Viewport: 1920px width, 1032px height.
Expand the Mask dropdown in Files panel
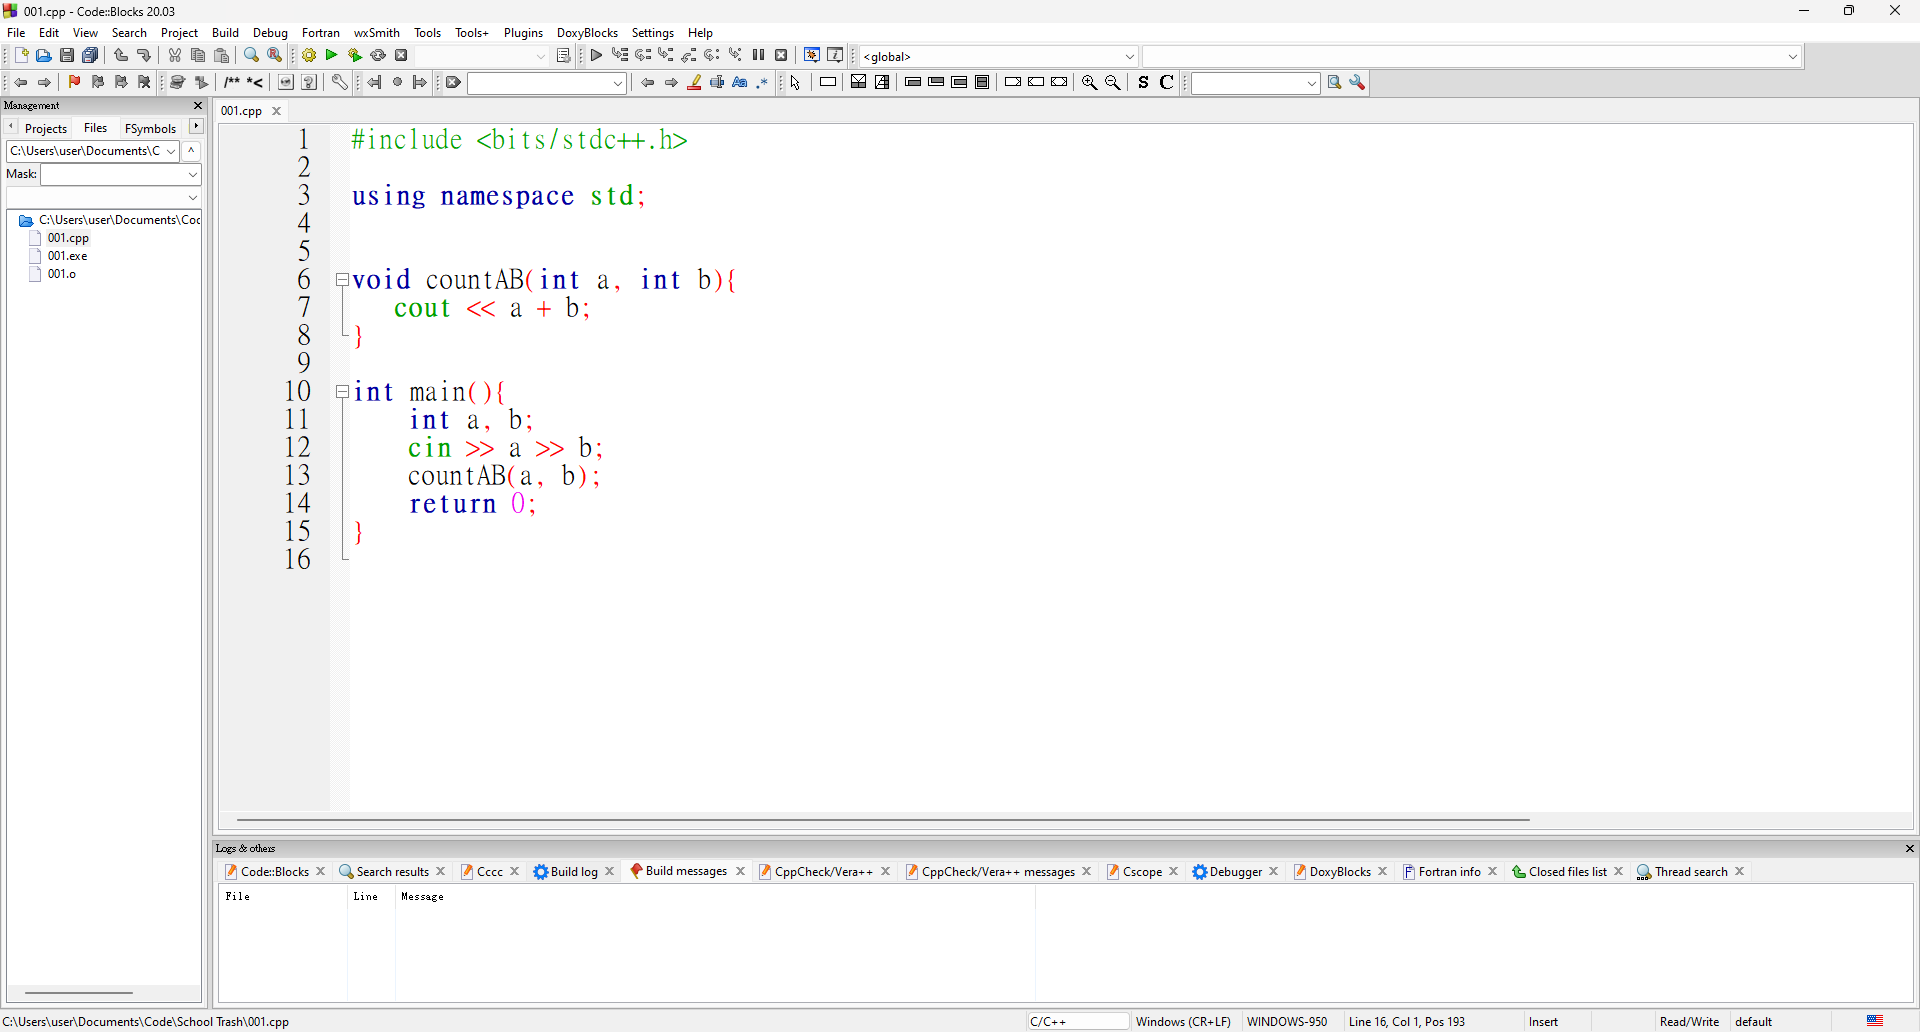(x=193, y=175)
